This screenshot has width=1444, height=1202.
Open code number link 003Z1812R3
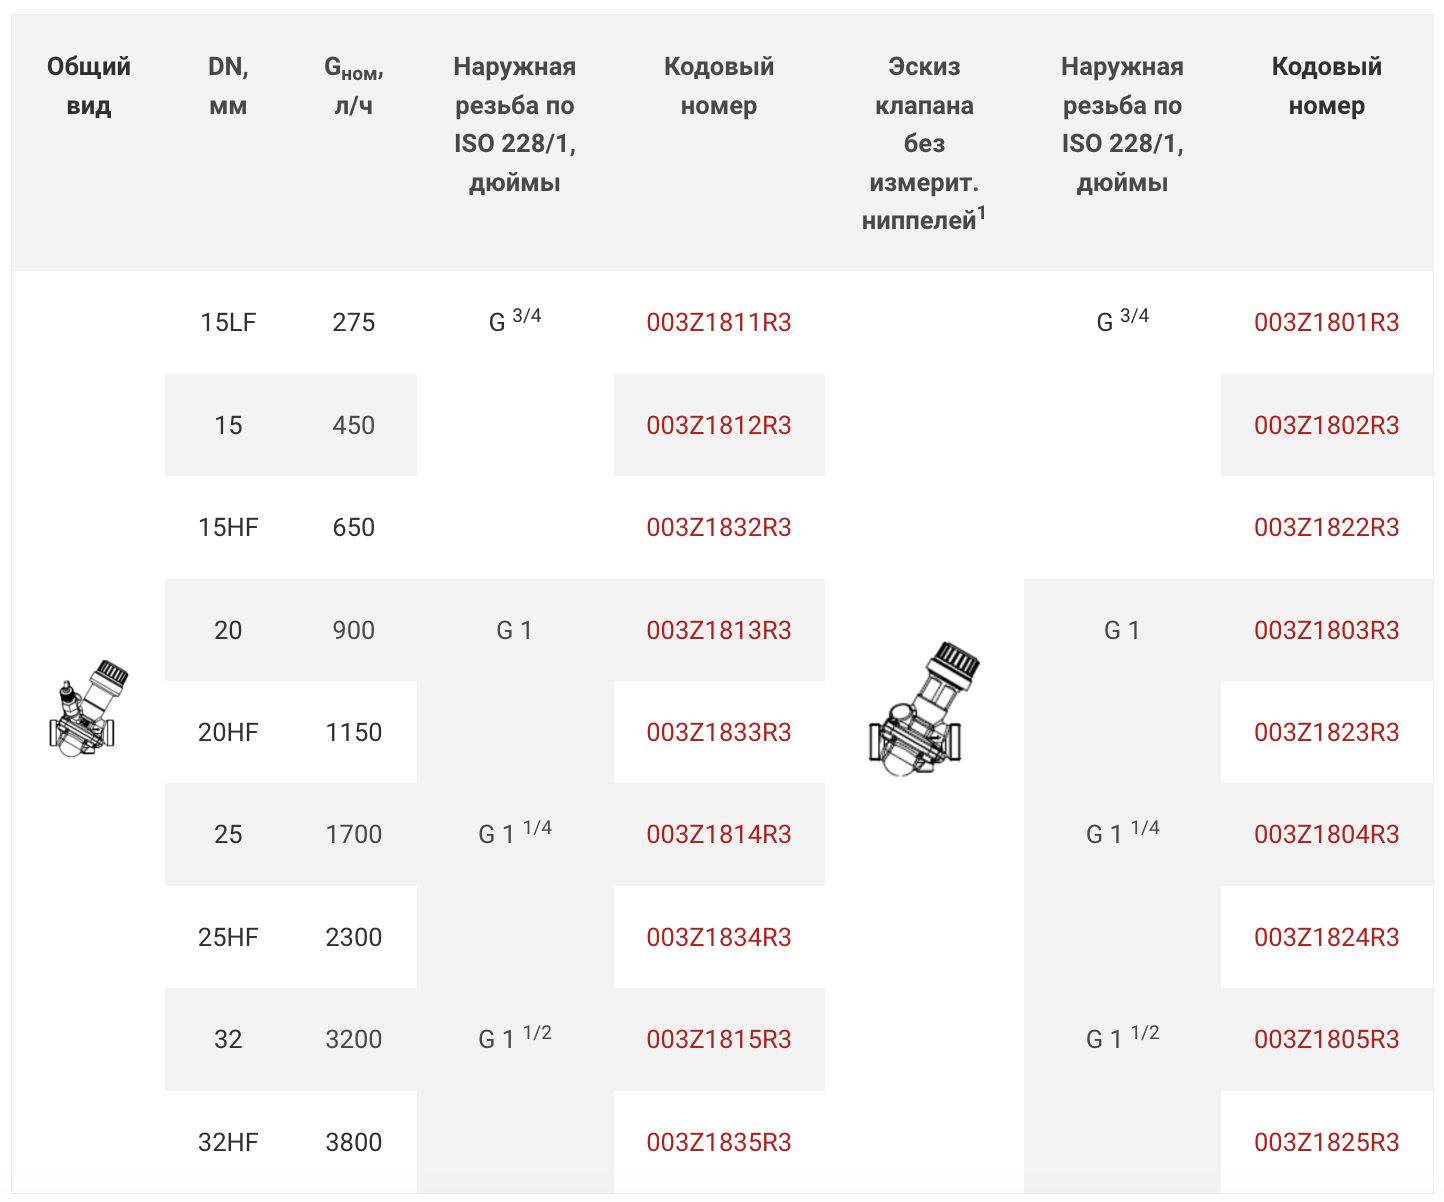coord(719,426)
